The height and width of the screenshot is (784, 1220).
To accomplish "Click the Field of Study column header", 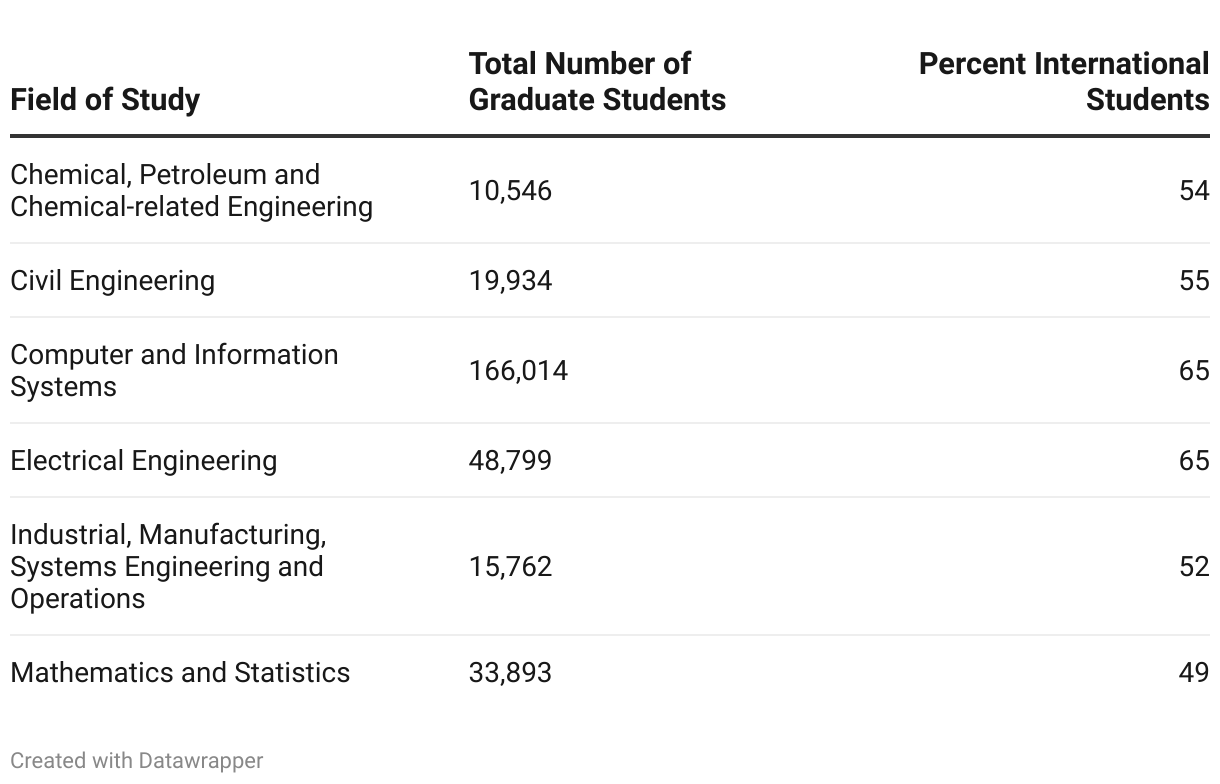I will pos(105,100).
